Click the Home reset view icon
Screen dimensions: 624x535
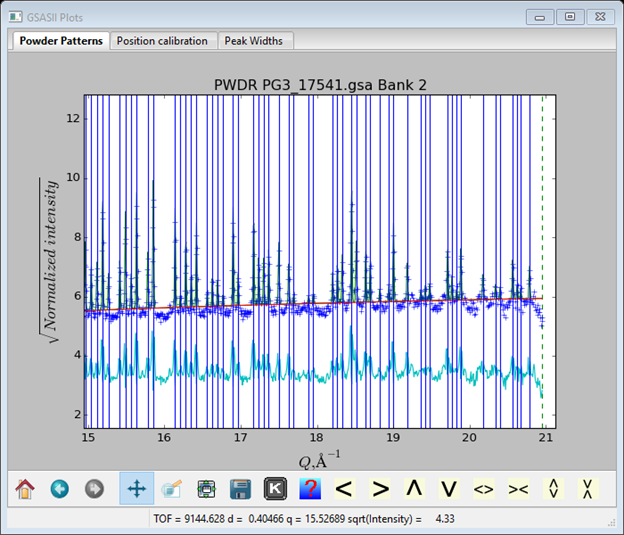coord(25,489)
